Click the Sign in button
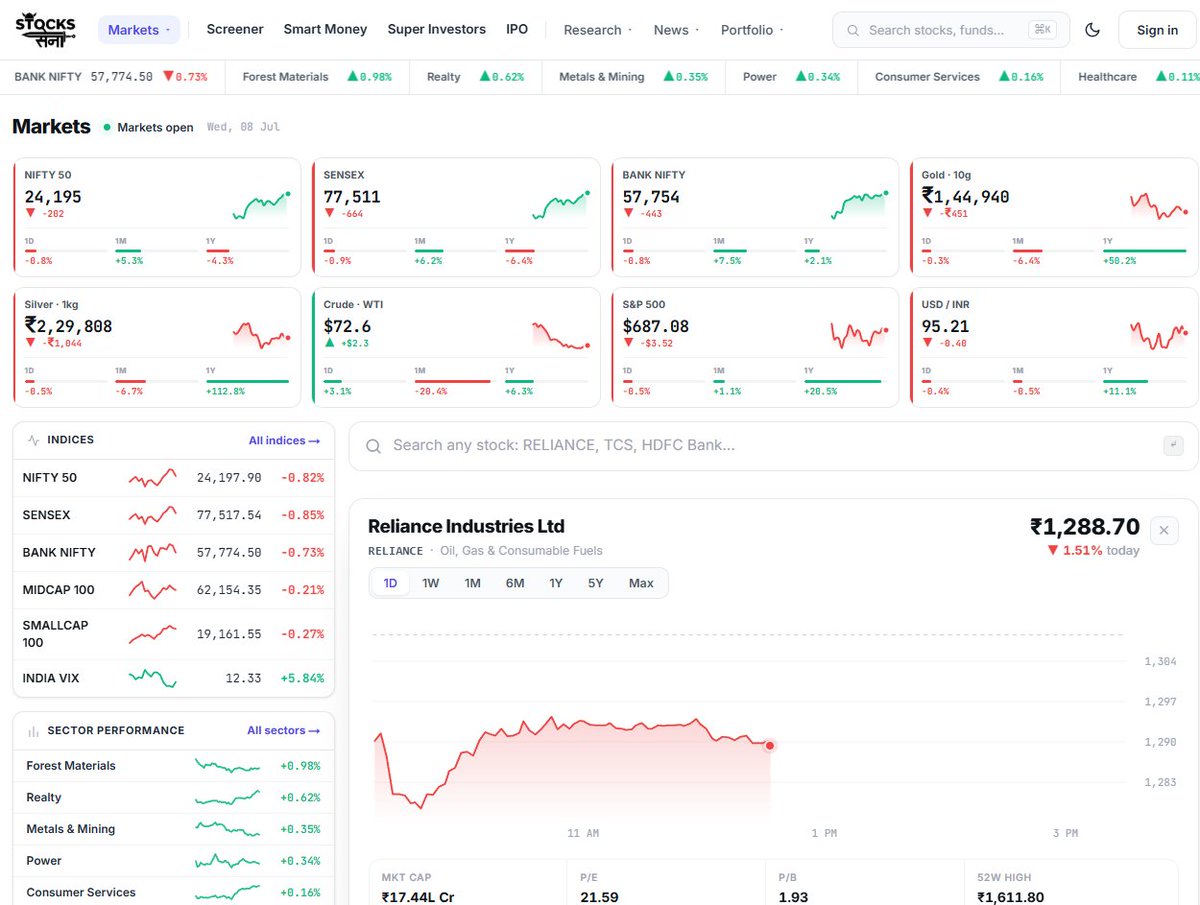The height and width of the screenshot is (905, 1200). click(1157, 30)
